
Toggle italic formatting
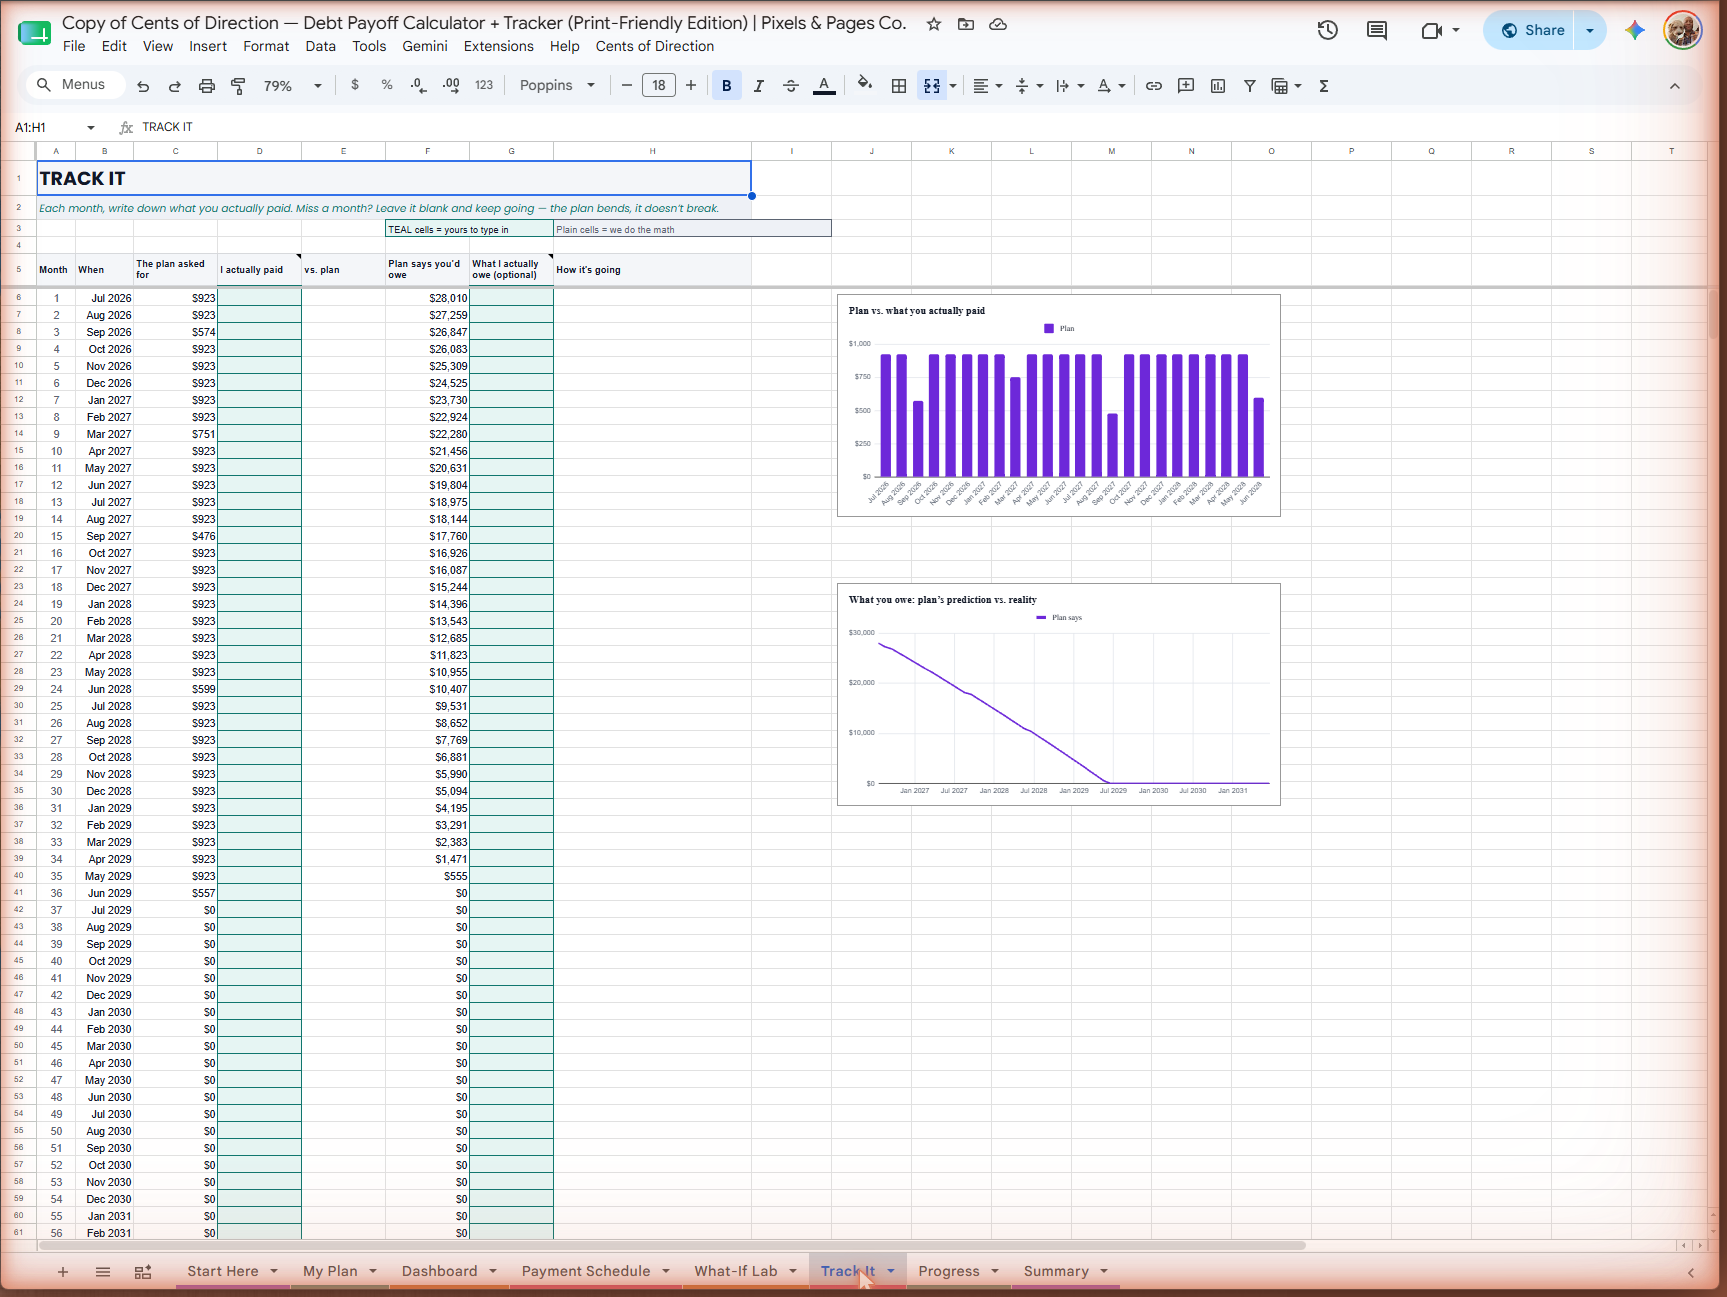(759, 86)
